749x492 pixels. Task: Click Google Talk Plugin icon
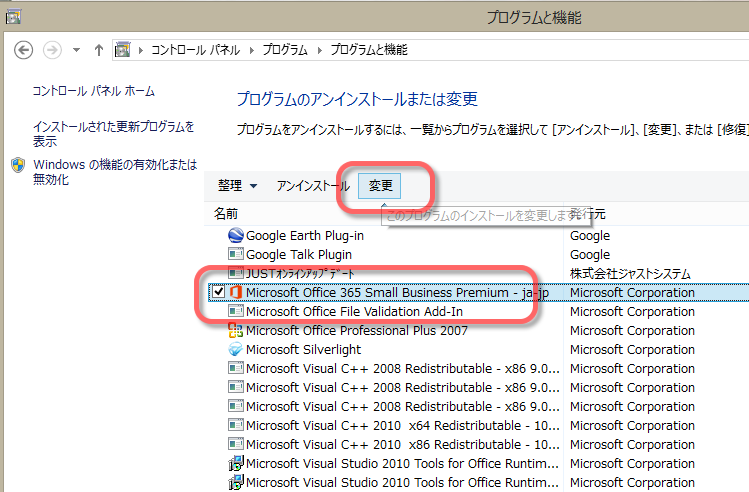tap(236, 254)
